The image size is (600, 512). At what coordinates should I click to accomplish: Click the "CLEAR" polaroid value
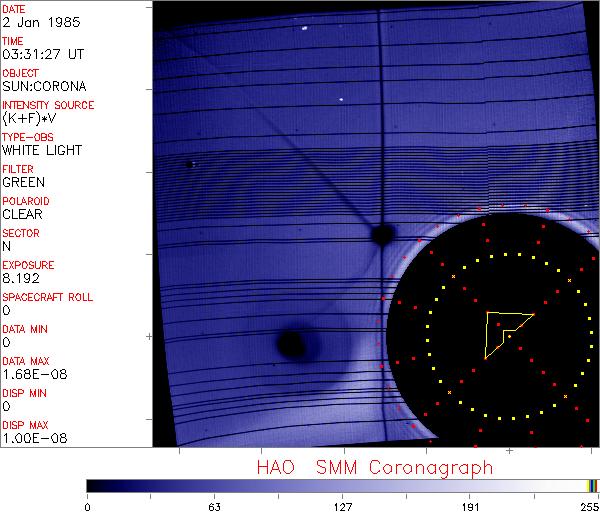coord(22,214)
